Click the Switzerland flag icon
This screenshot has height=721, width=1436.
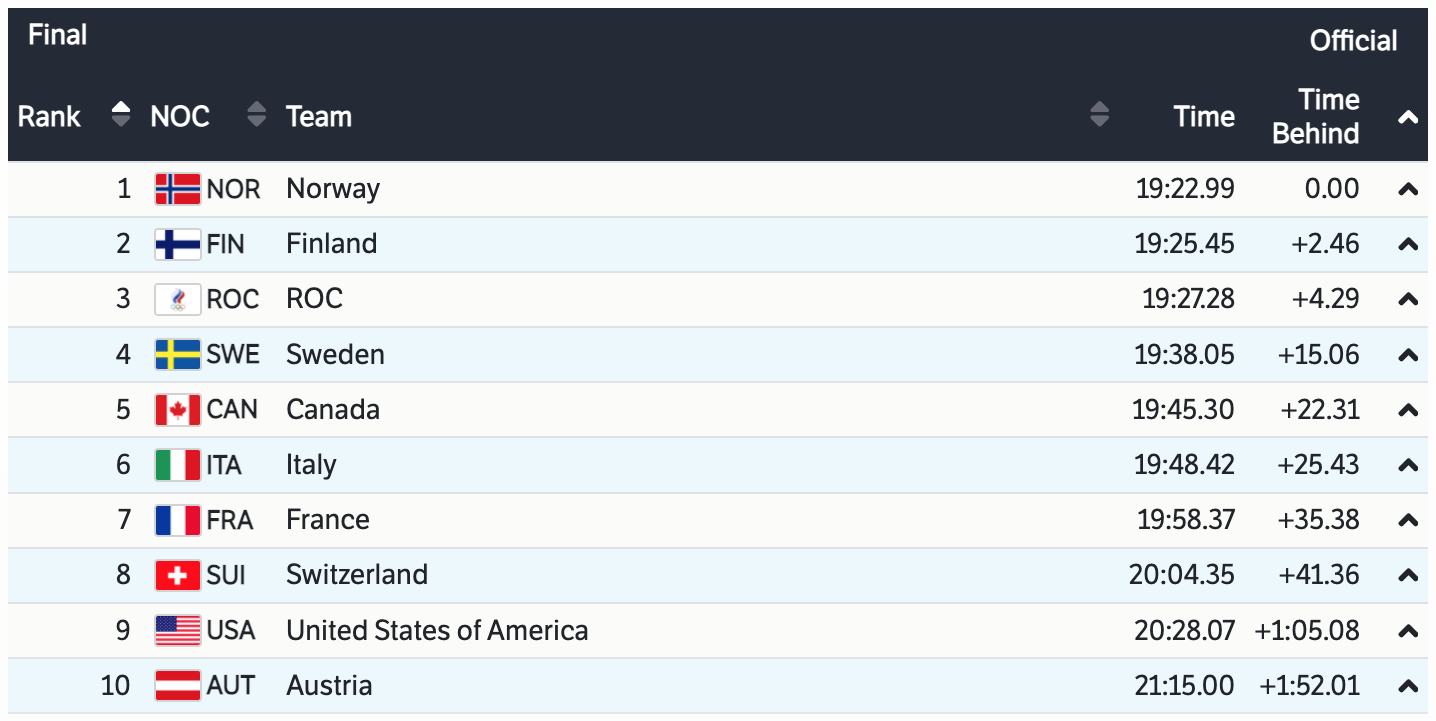click(178, 575)
